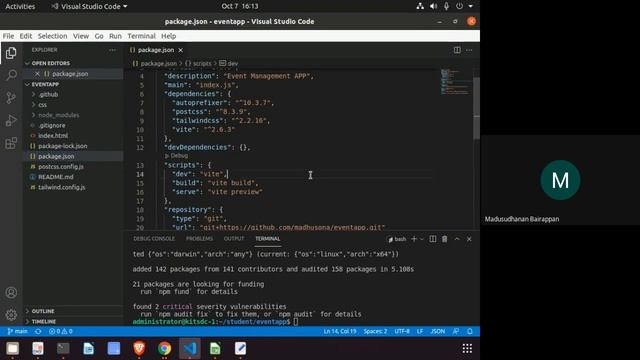
Task: Click the editor vertical scrollbar
Action: click(476, 108)
